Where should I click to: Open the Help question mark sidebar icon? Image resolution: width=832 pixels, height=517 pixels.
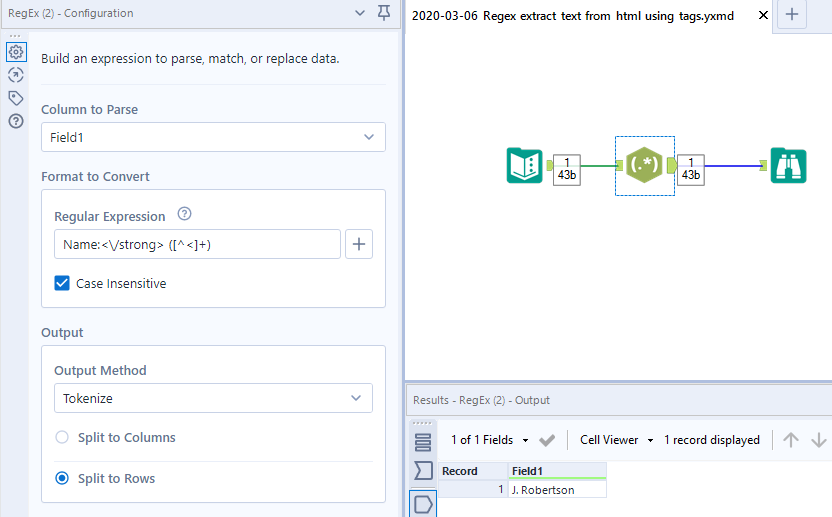tap(16, 121)
